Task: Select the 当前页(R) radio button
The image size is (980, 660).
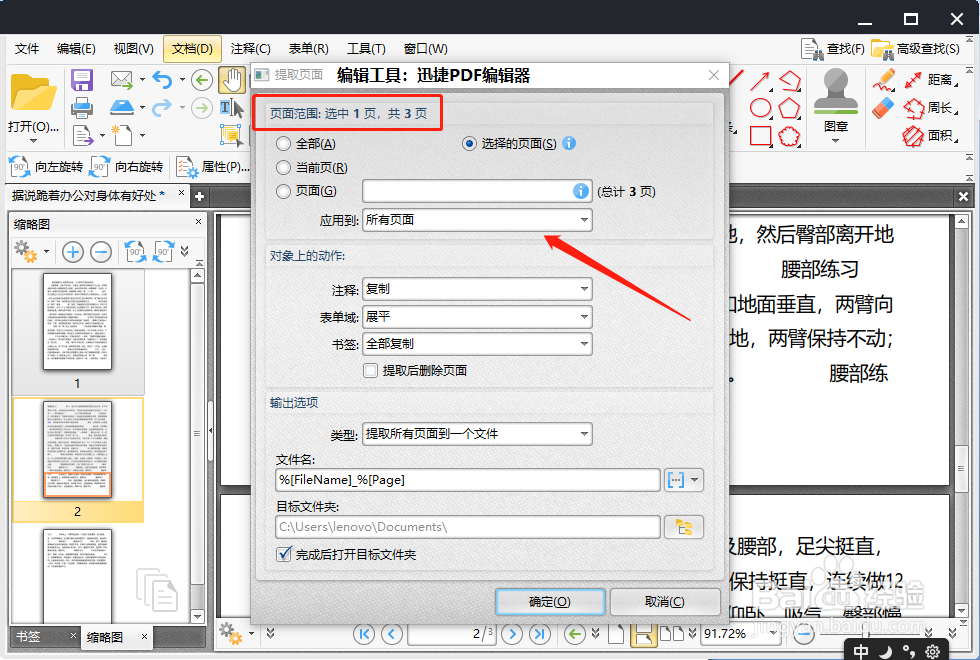Action: point(283,166)
